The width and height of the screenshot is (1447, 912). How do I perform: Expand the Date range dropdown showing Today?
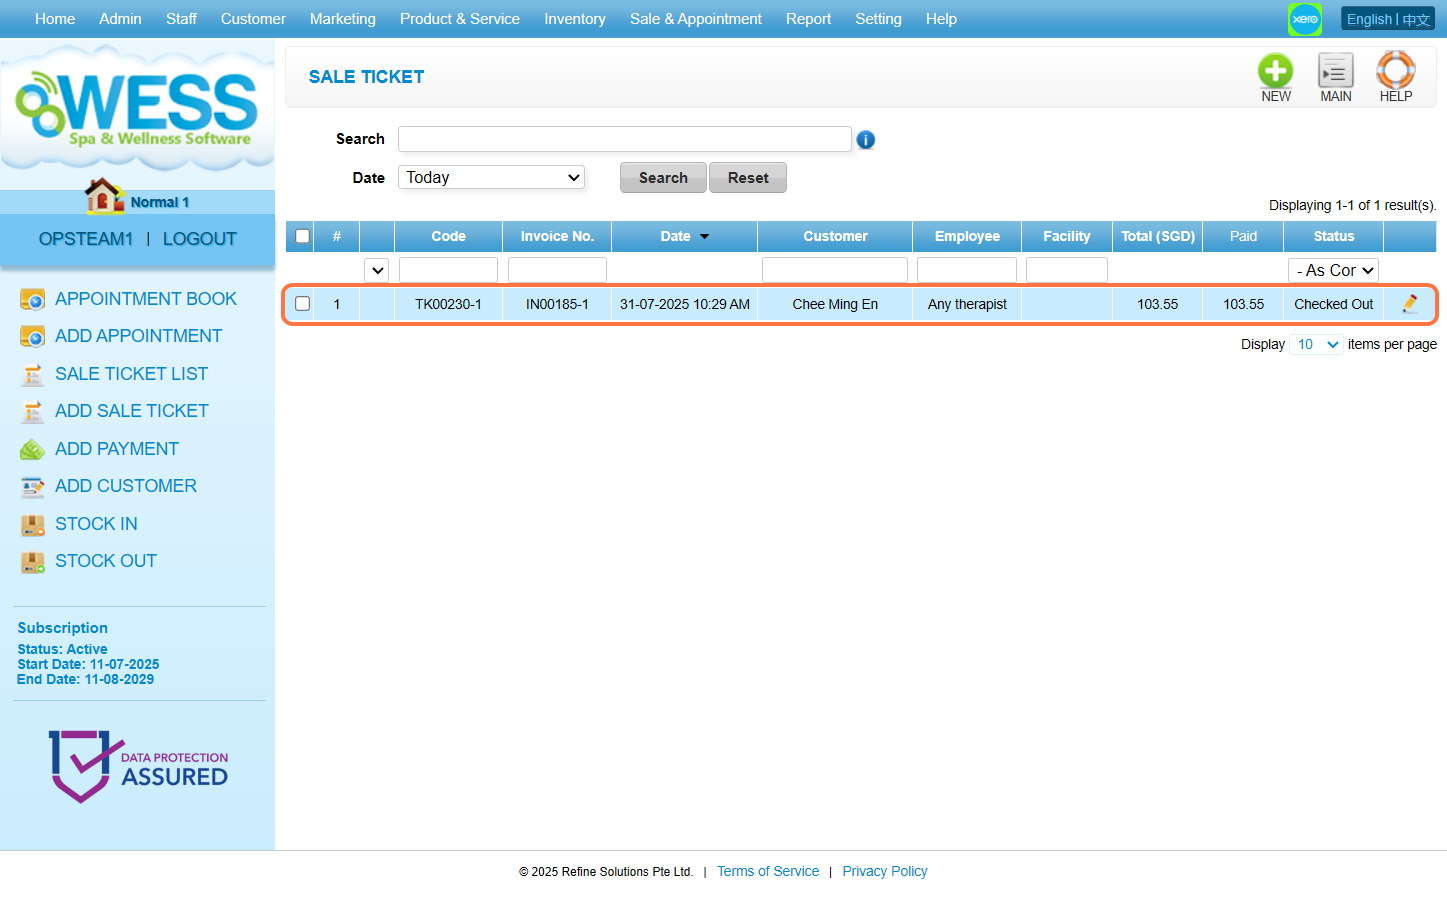492,178
